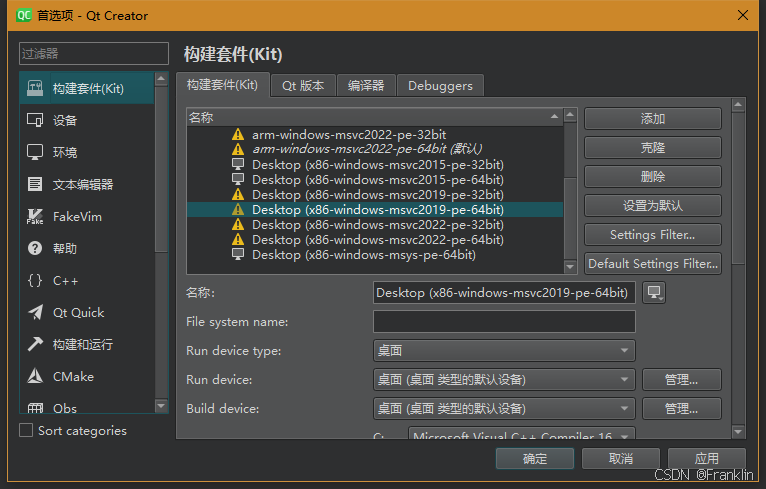766x489 pixels.
Task: Open the Run device type dropdown
Action: point(504,351)
